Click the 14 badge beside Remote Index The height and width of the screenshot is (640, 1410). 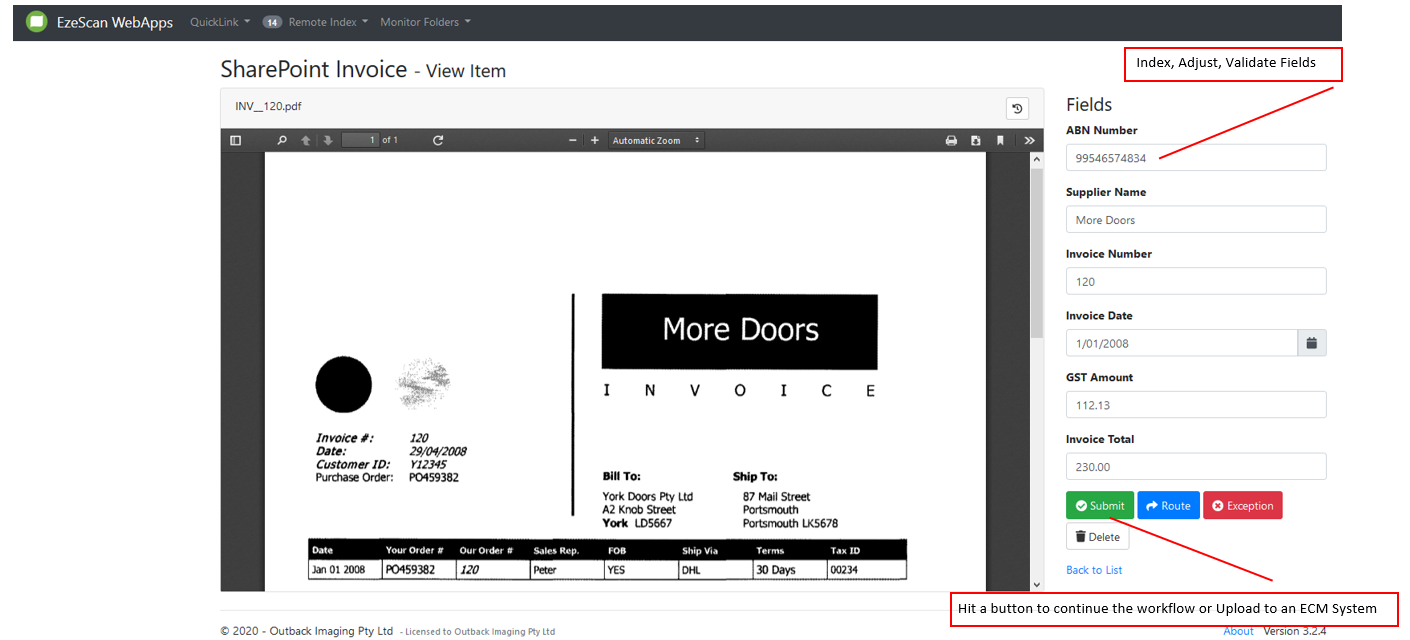tap(272, 22)
